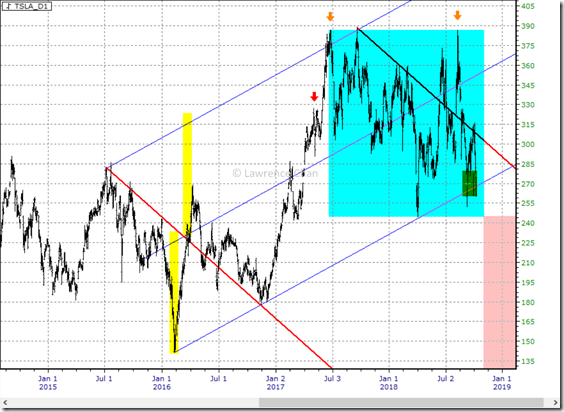Click the Jan 1 2018 date label

389,383
